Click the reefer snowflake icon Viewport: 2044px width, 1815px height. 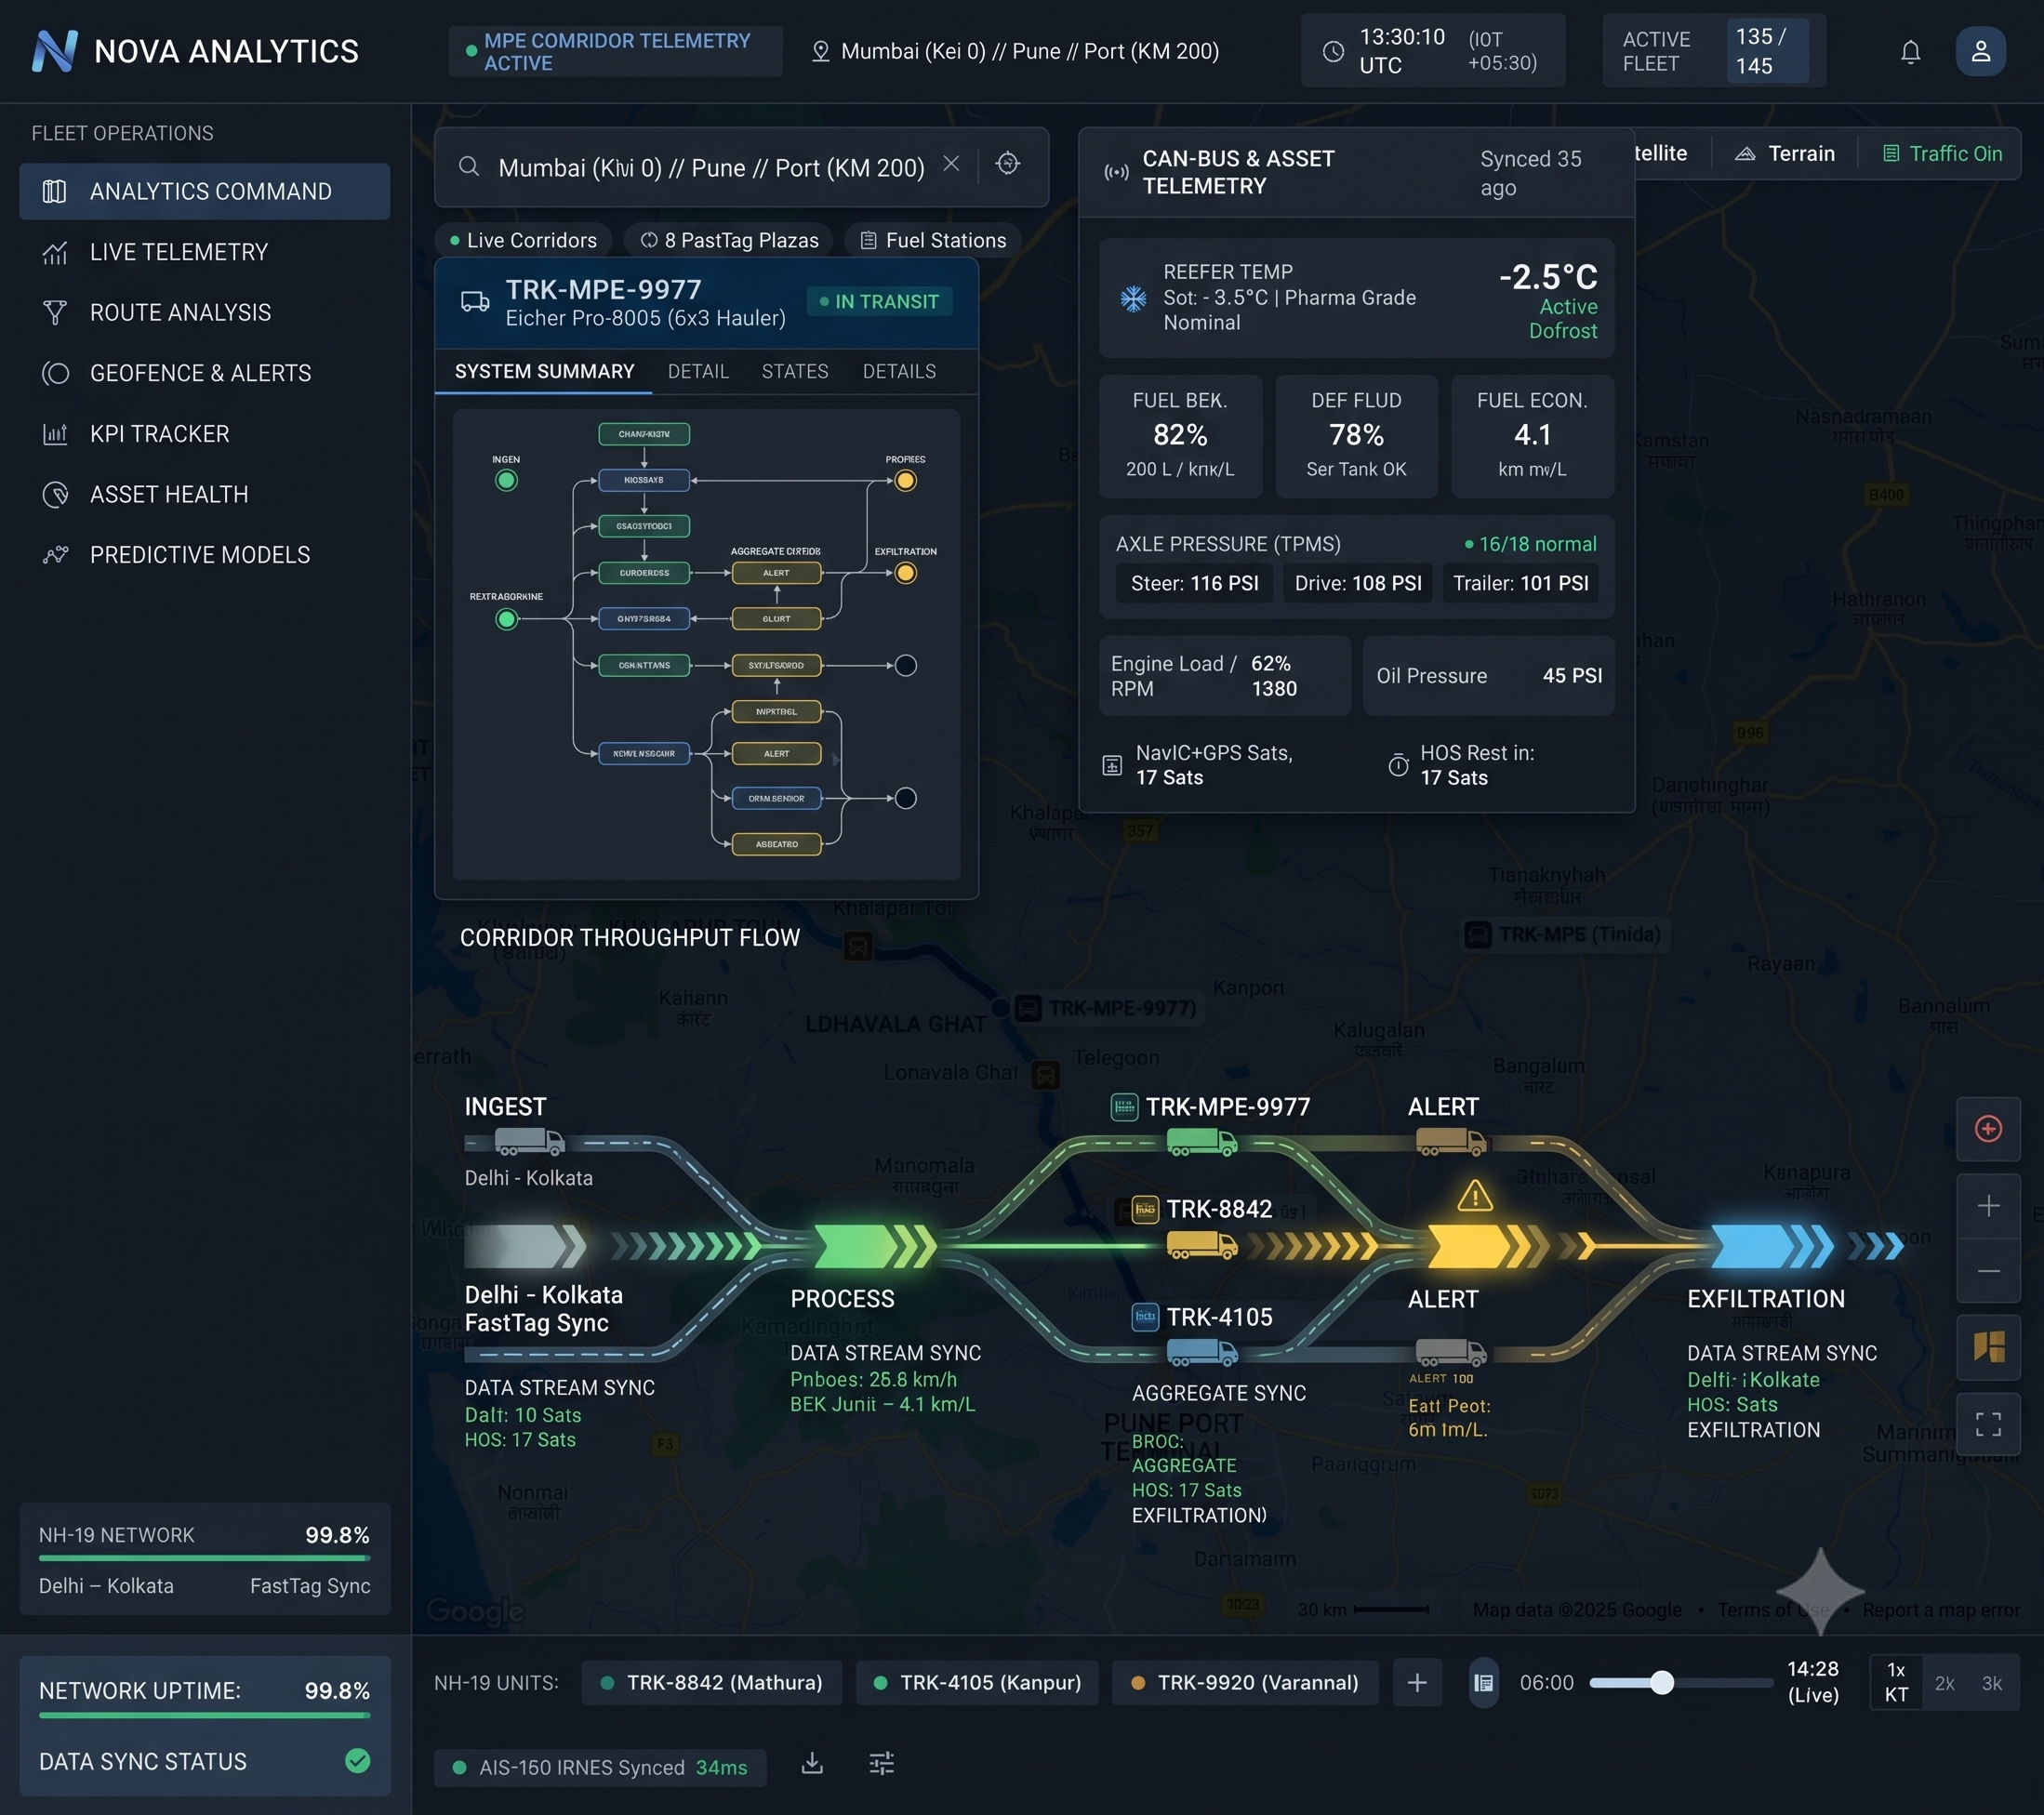pos(1133,298)
